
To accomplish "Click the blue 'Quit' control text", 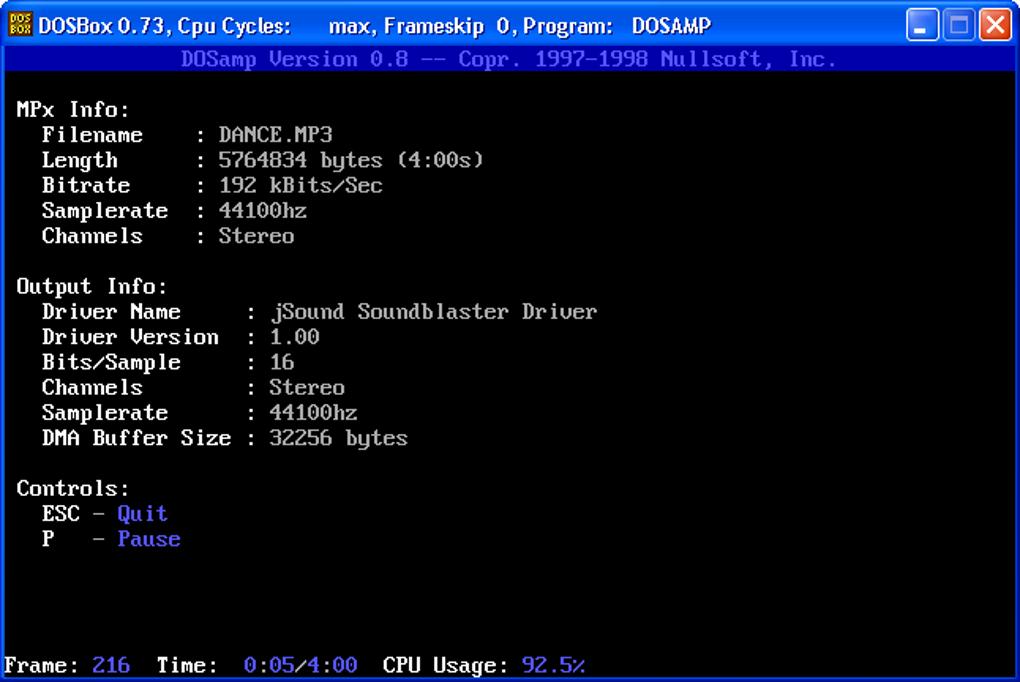I will coord(142,513).
